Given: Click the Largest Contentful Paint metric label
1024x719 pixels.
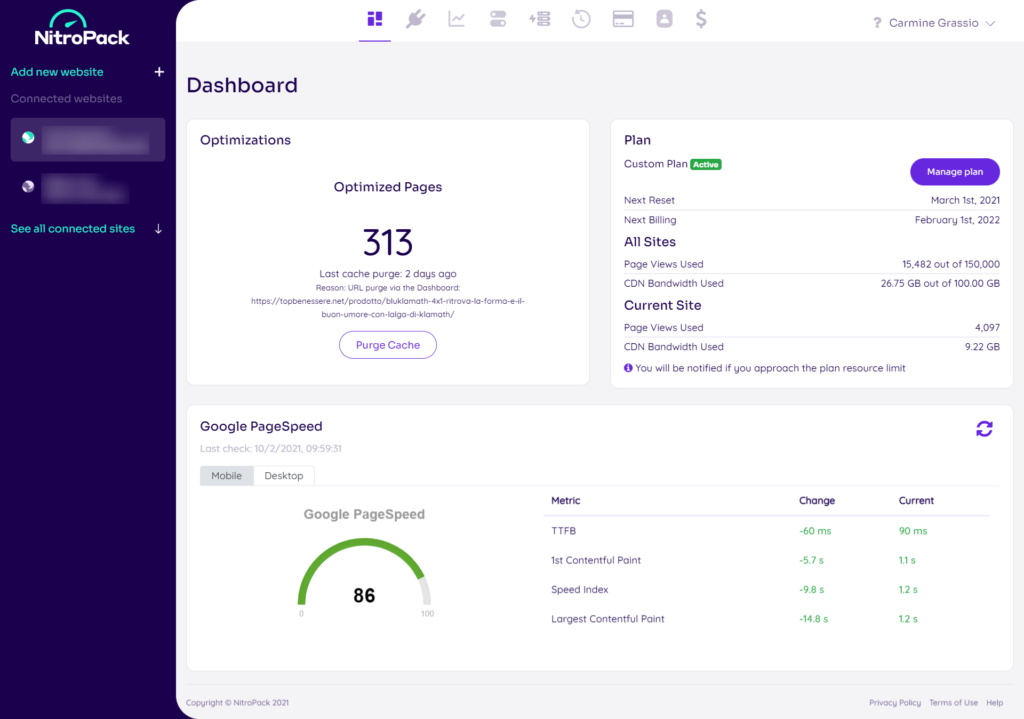Looking at the screenshot, I should (607, 619).
